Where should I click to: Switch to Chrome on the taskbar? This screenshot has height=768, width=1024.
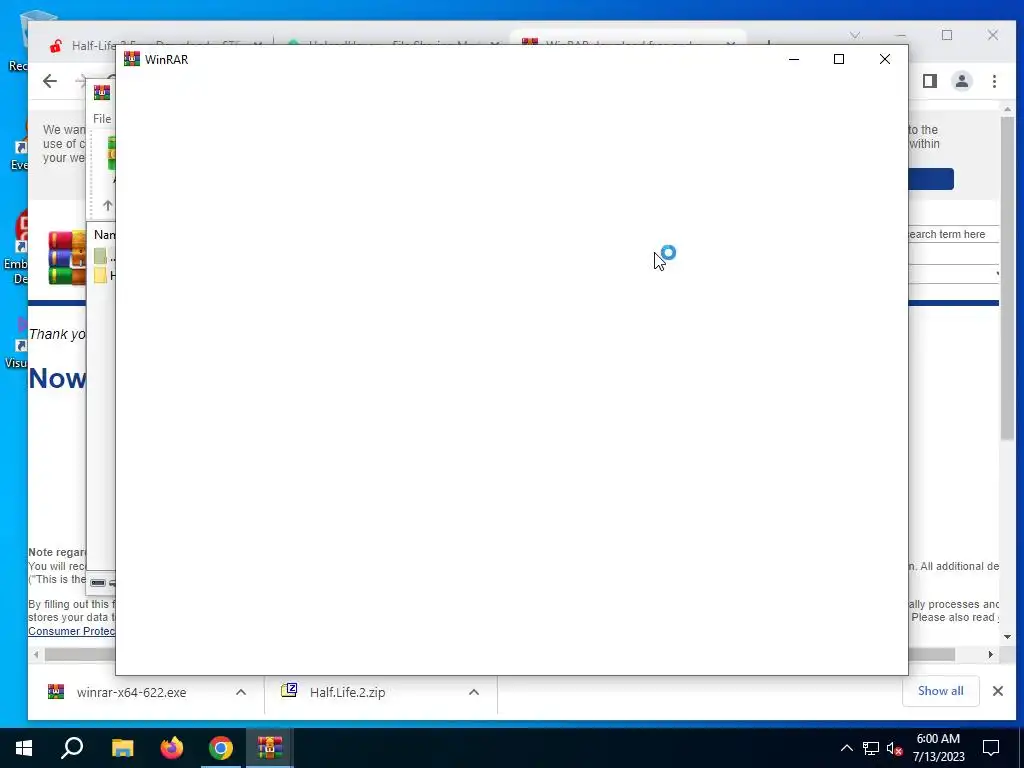coord(221,748)
